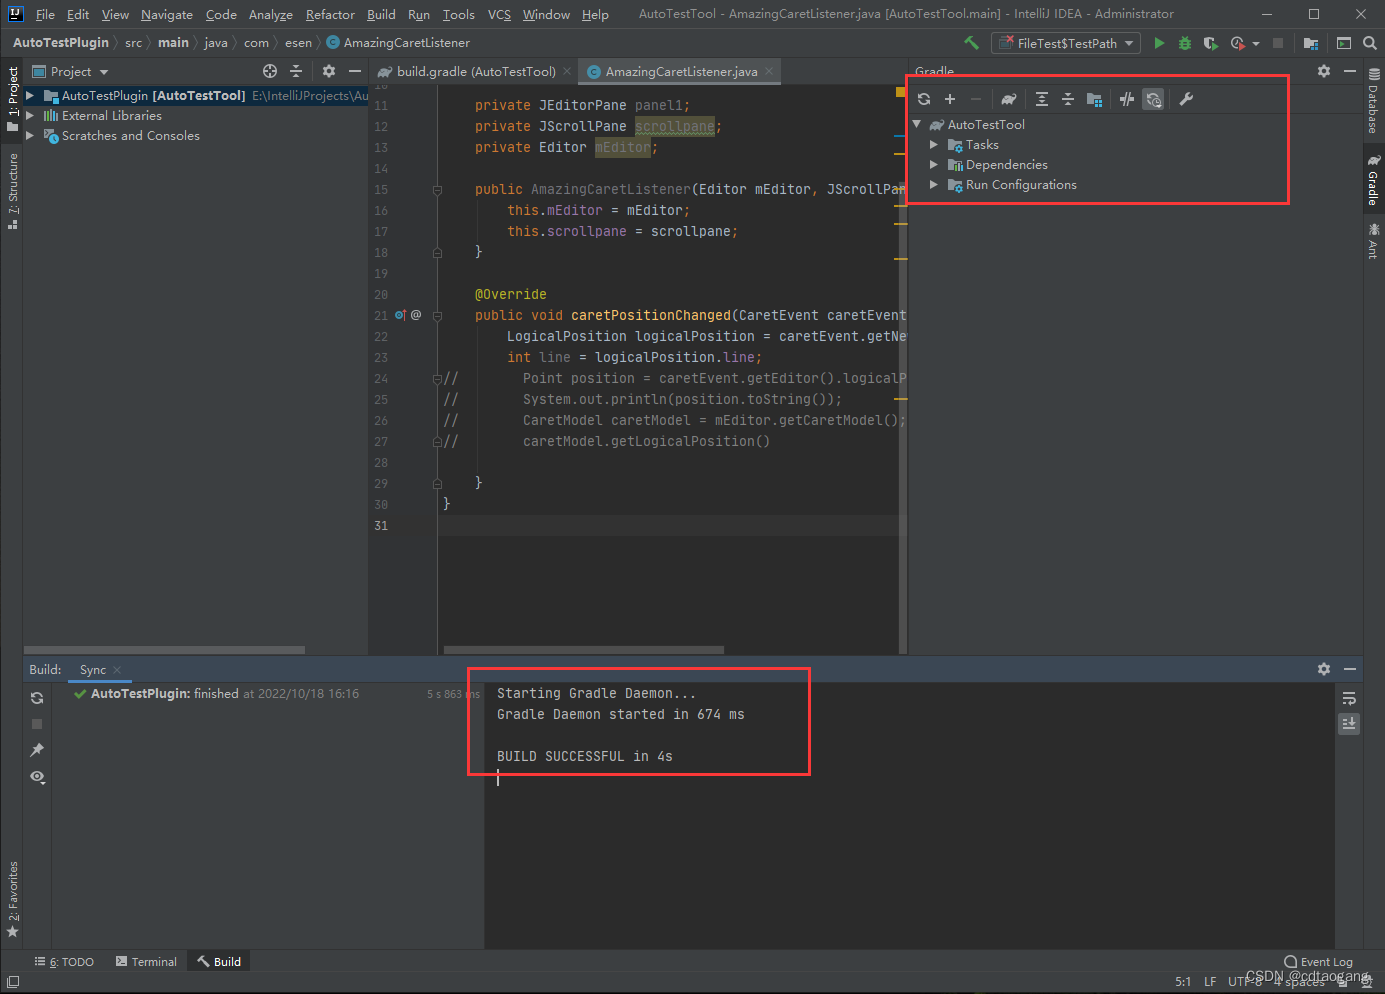The width and height of the screenshot is (1385, 994).
Task: Run the FileTest$TestPath configuration
Action: point(1159,43)
